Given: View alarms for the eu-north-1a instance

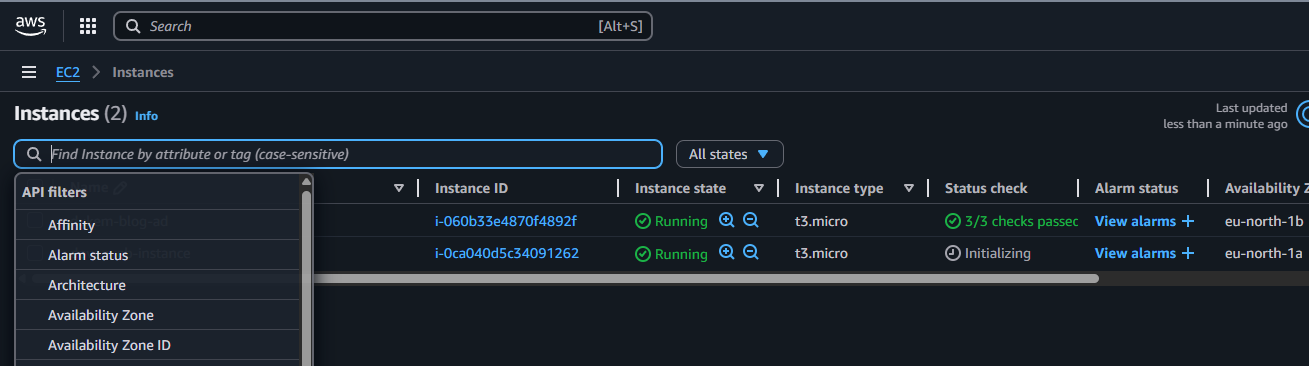Looking at the screenshot, I should pyautogui.click(x=1135, y=253).
